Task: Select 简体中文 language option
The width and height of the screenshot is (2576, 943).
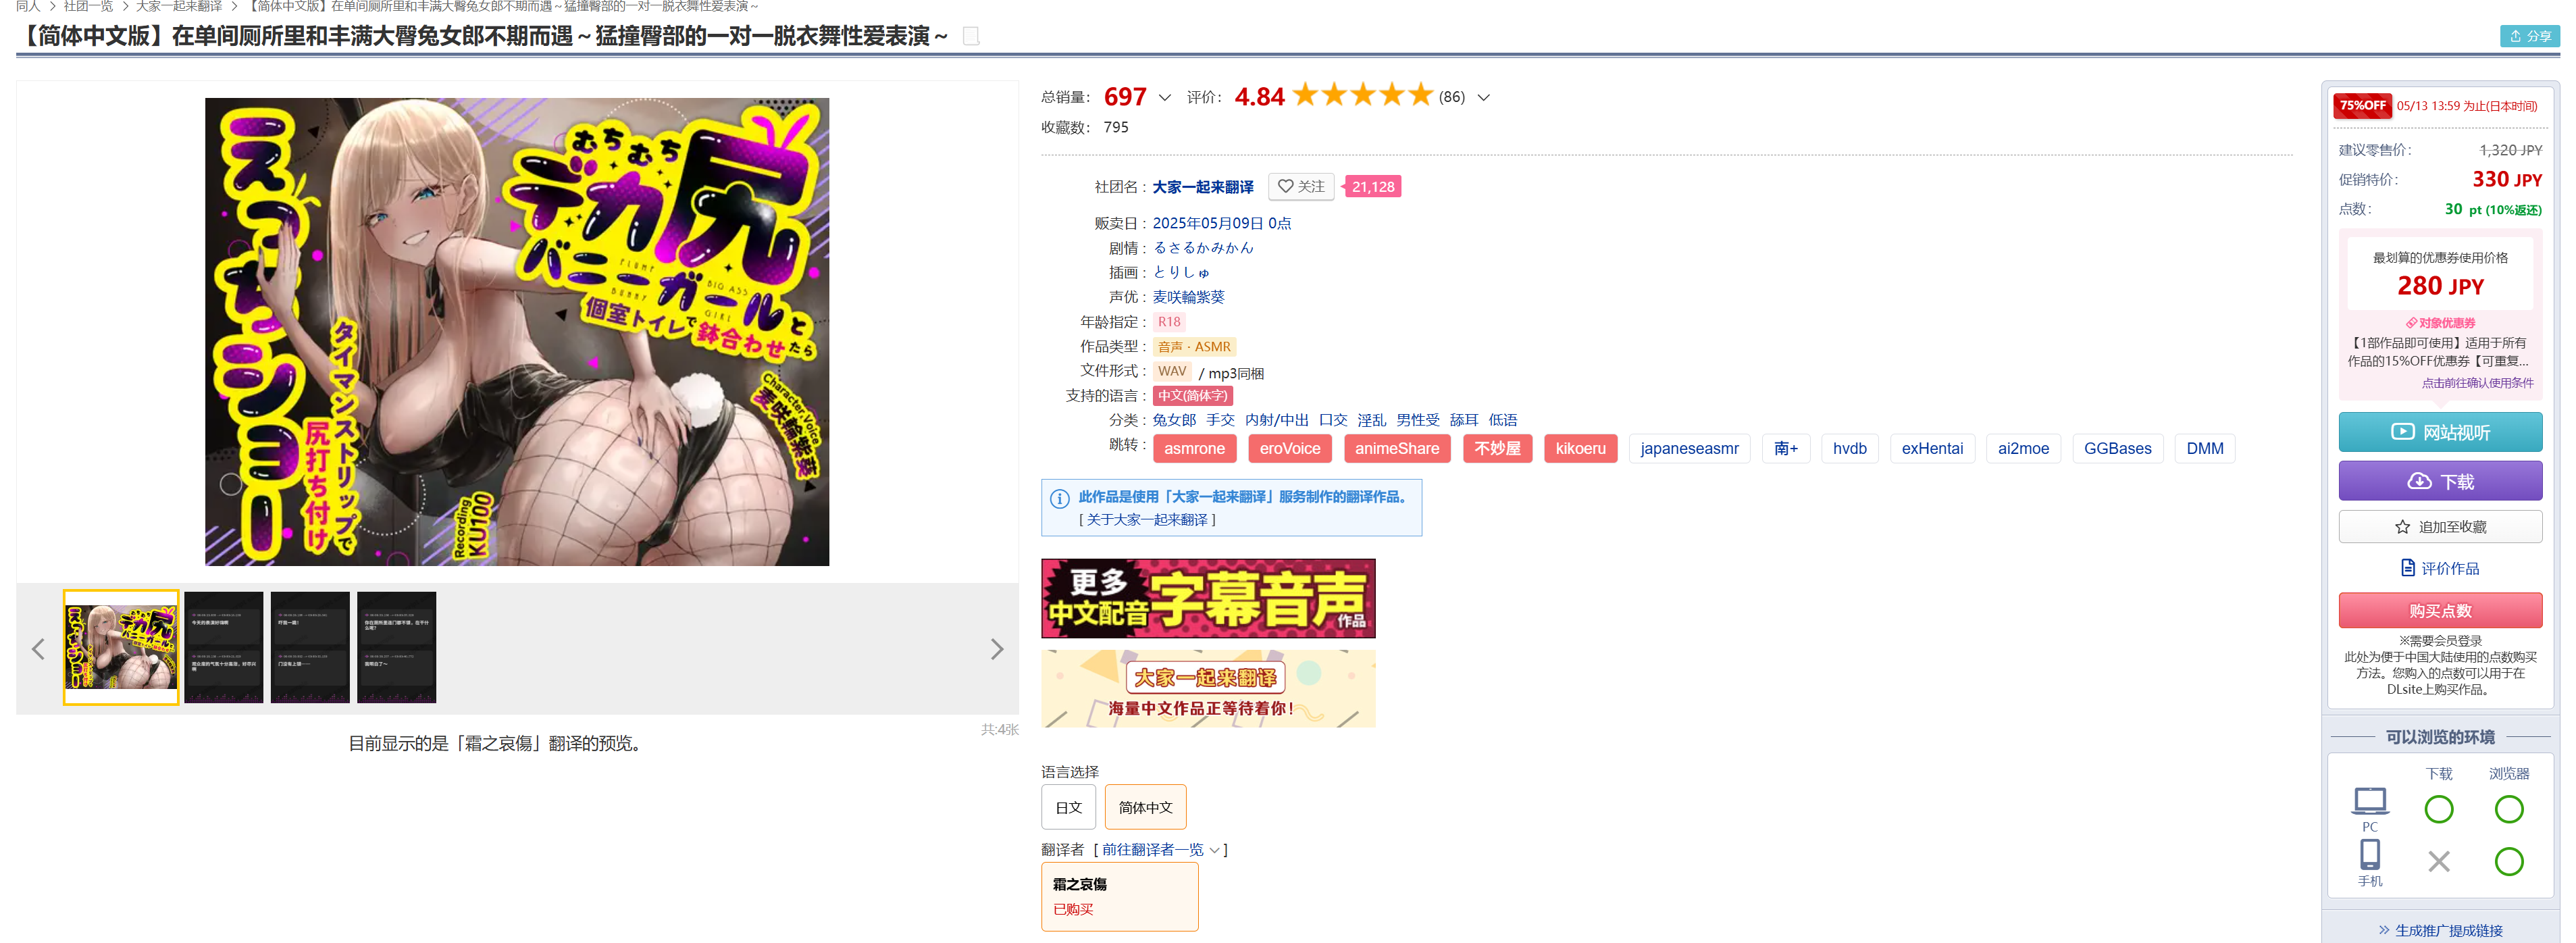Action: pos(1145,807)
